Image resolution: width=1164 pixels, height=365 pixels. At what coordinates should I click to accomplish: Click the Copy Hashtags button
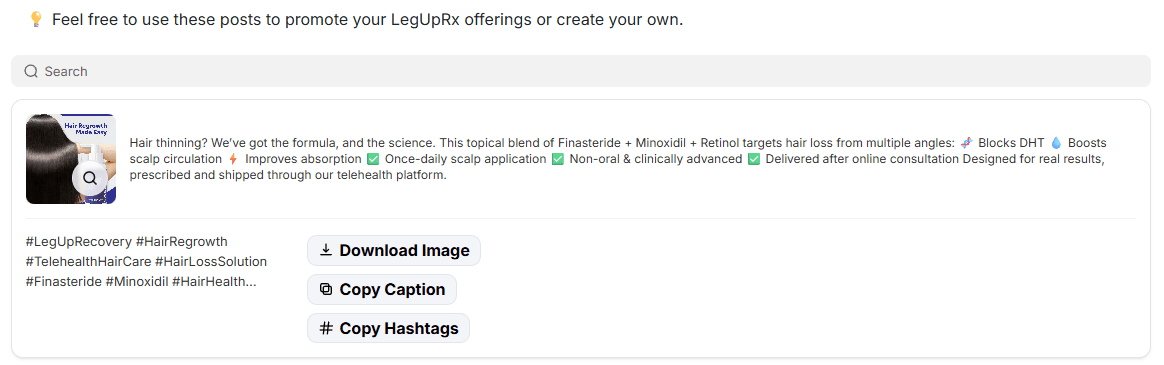[x=388, y=328]
